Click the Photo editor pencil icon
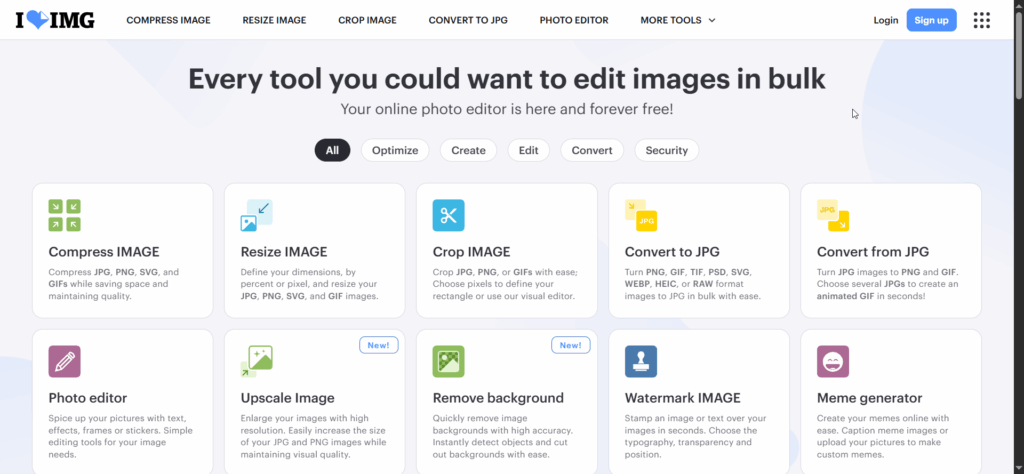 [65, 361]
